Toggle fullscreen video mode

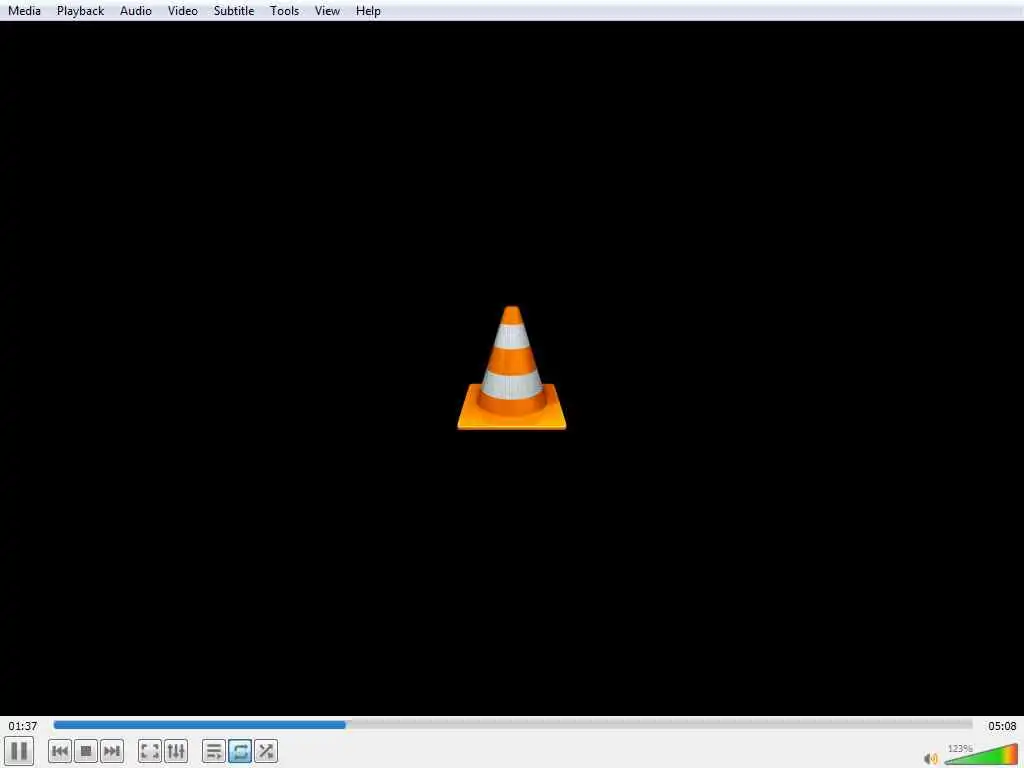click(x=150, y=751)
